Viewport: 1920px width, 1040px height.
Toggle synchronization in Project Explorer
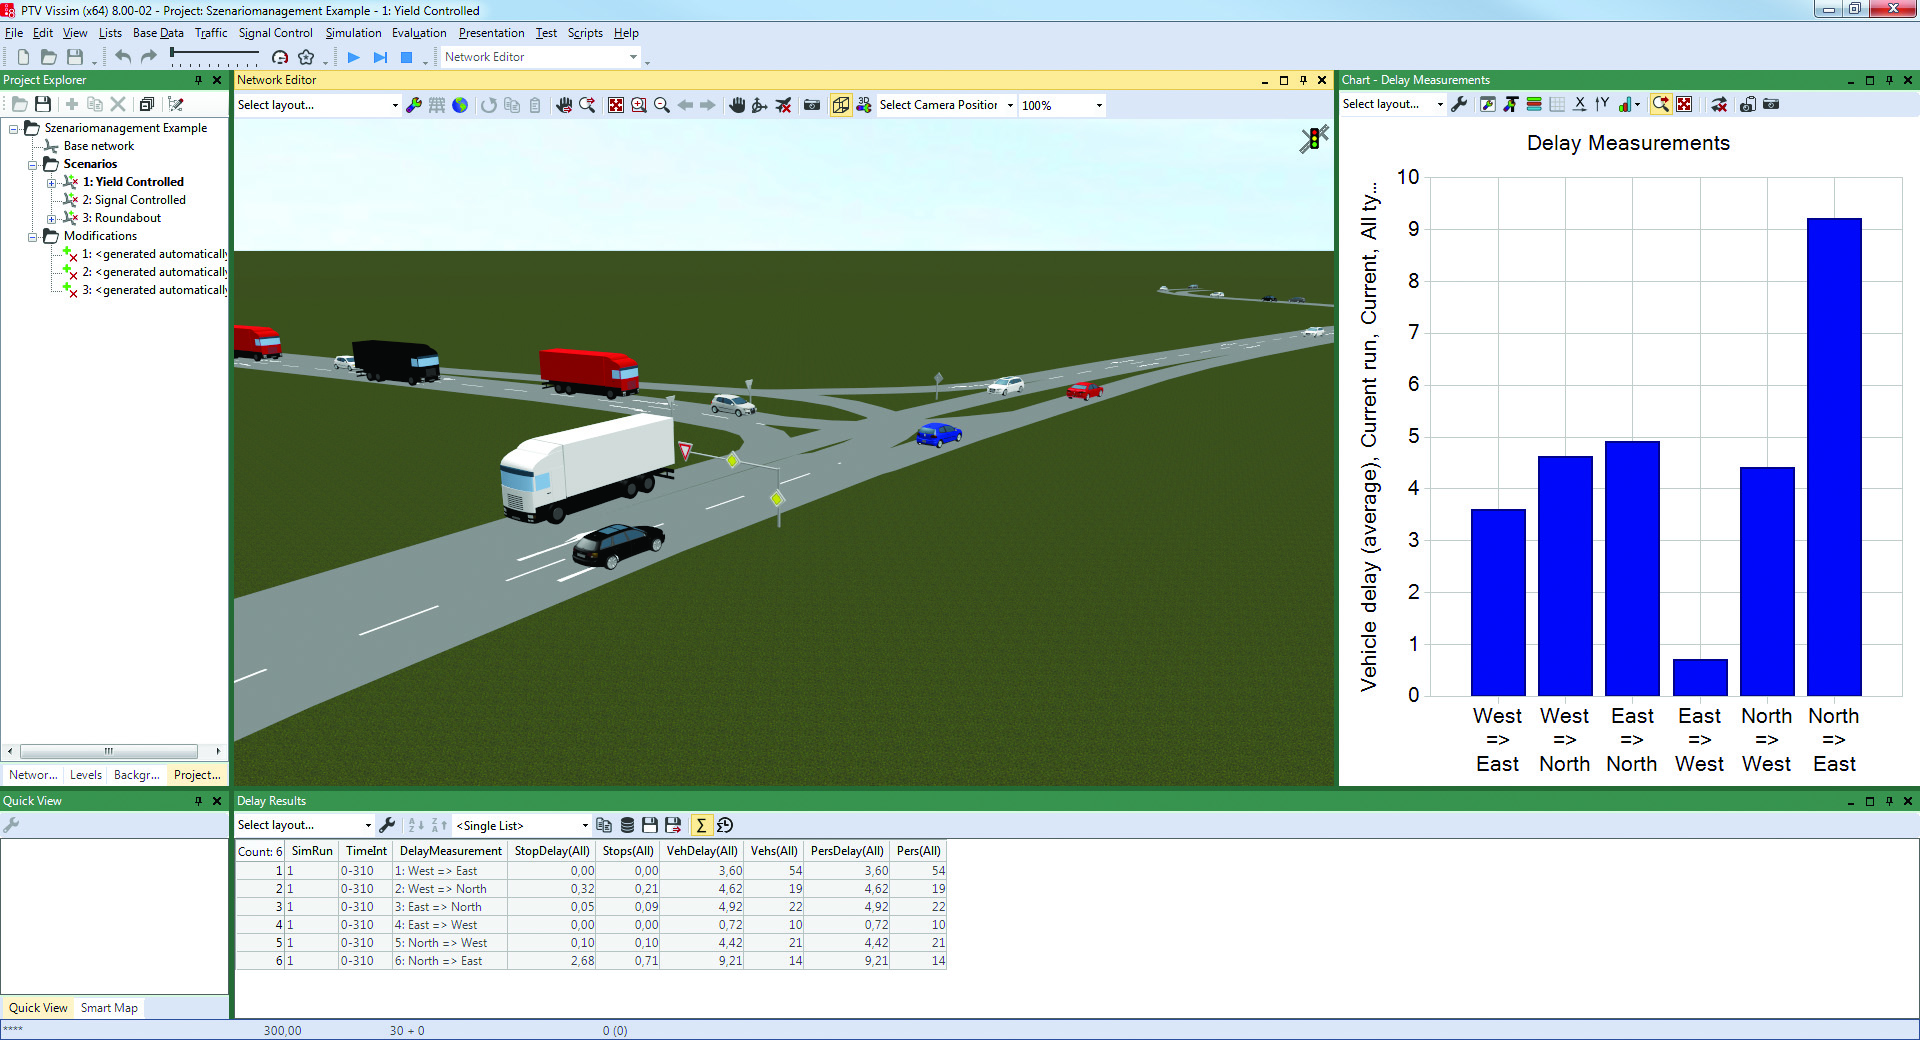point(175,104)
